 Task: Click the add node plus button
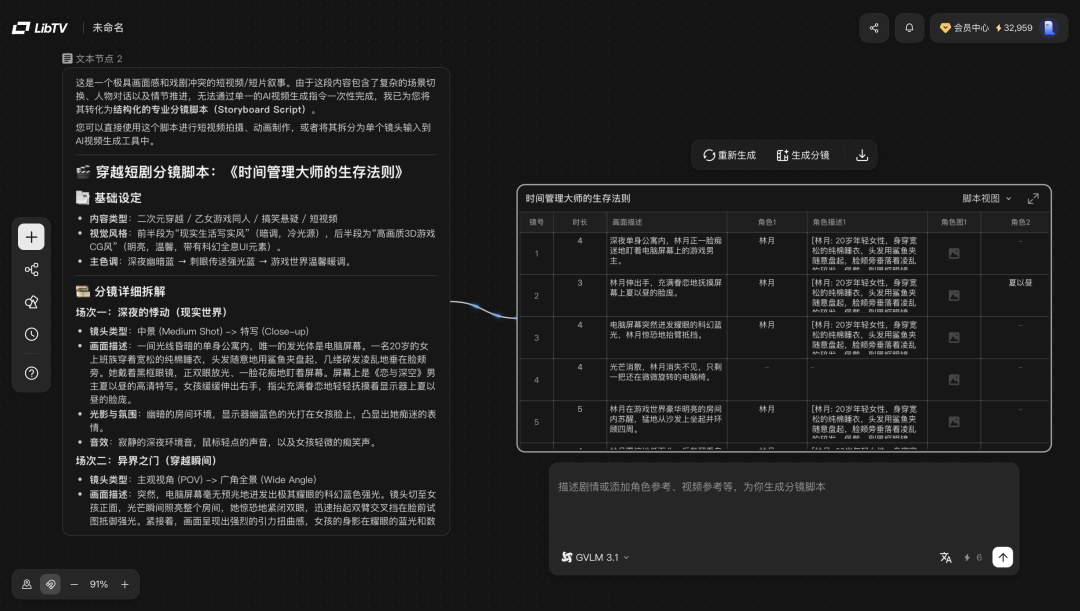31,237
